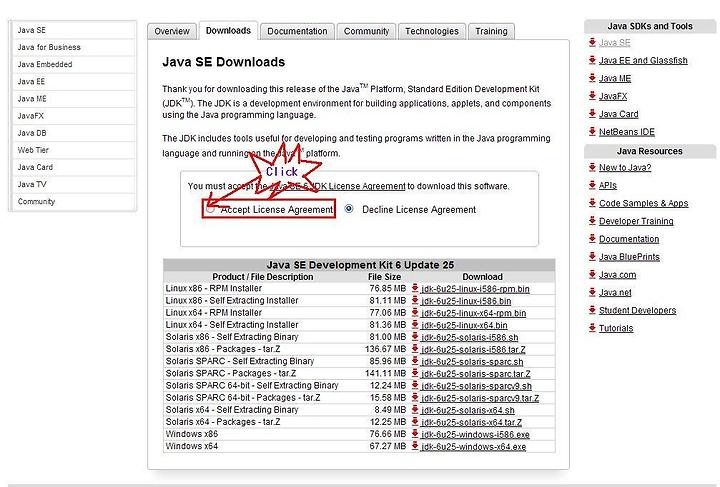Viewport: 720px width, 487px height.
Task: Click the red arrow icon next to NetBeans IDE
Action: [x=592, y=131]
